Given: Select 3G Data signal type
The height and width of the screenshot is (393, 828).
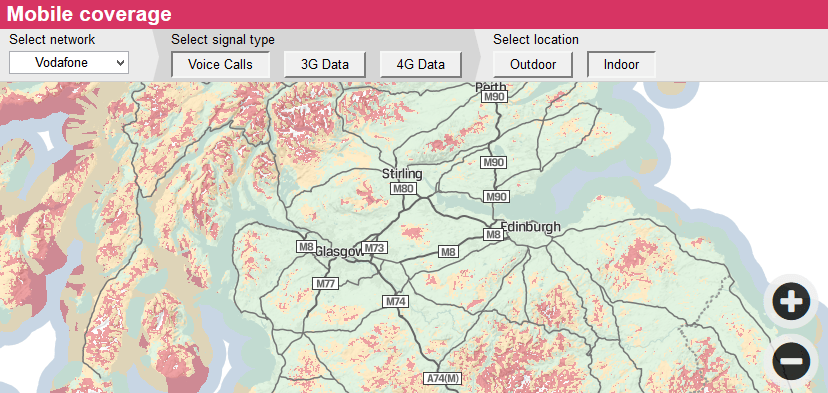Looking at the screenshot, I should 325,64.
